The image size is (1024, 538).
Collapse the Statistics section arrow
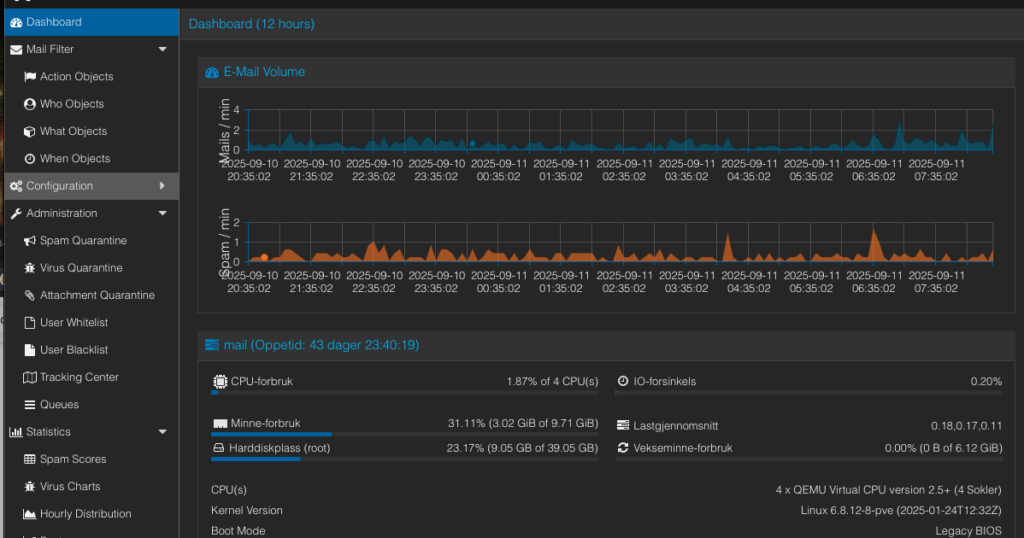coord(163,432)
